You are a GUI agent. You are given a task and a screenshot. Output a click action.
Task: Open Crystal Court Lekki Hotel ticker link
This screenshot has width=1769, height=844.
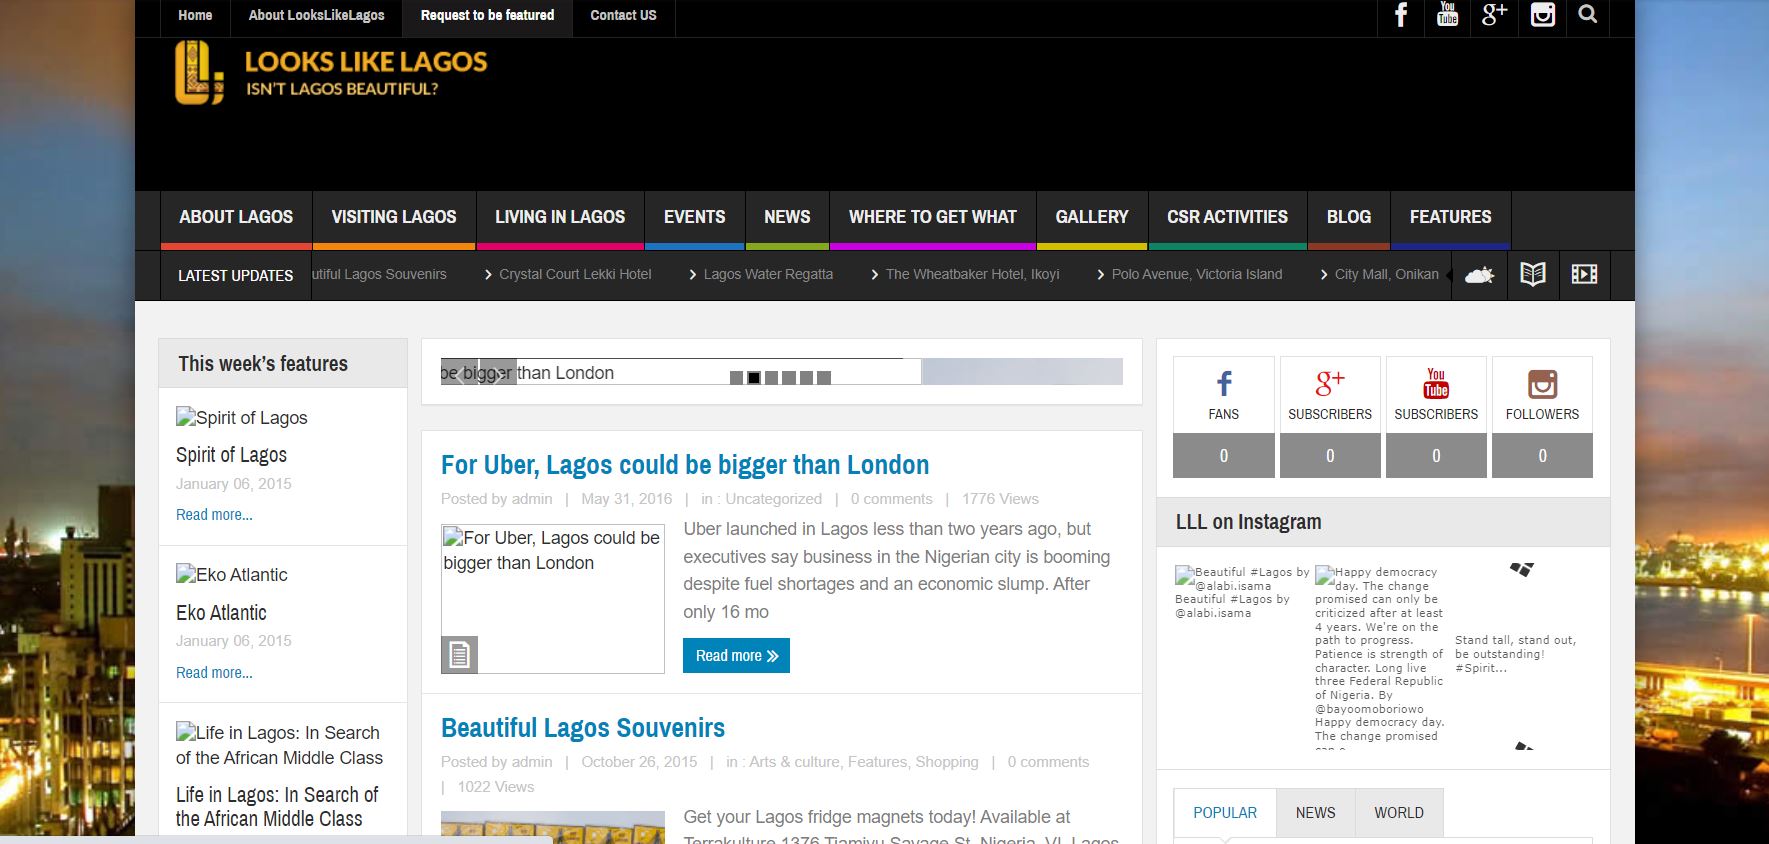click(574, 274)
